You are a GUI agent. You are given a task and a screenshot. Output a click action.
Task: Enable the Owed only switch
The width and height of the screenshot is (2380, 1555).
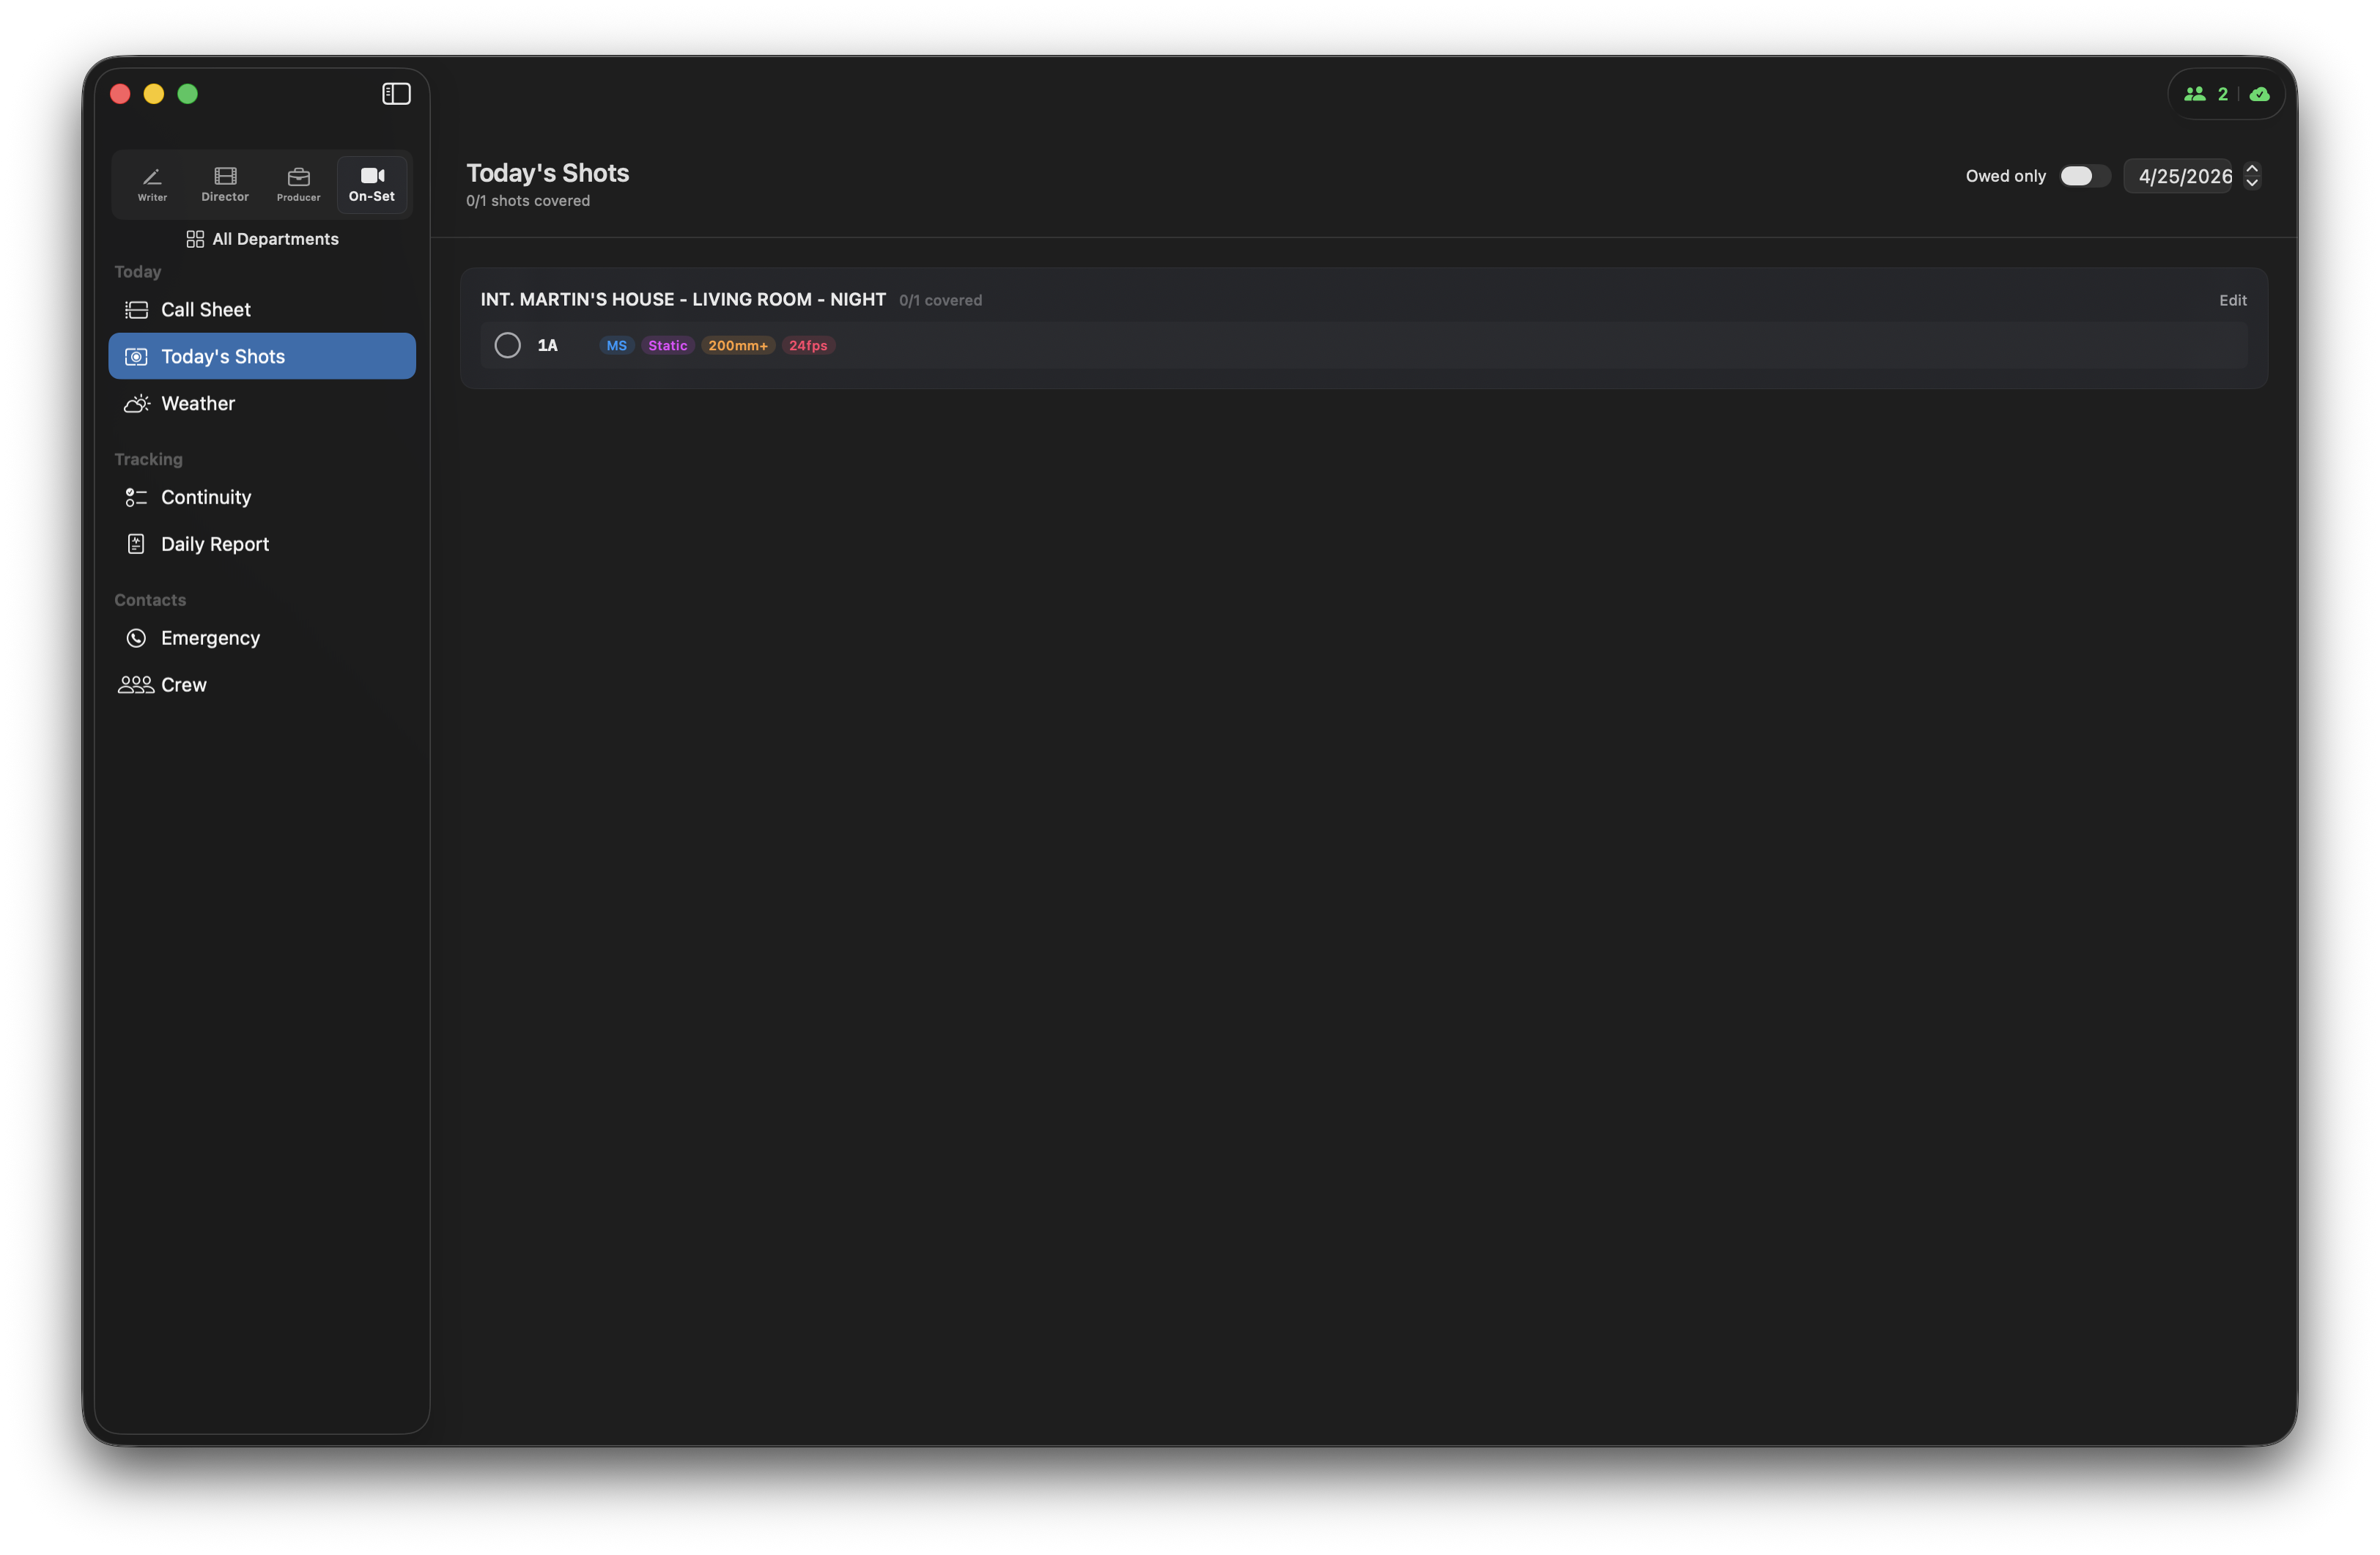pos(2083,176)
